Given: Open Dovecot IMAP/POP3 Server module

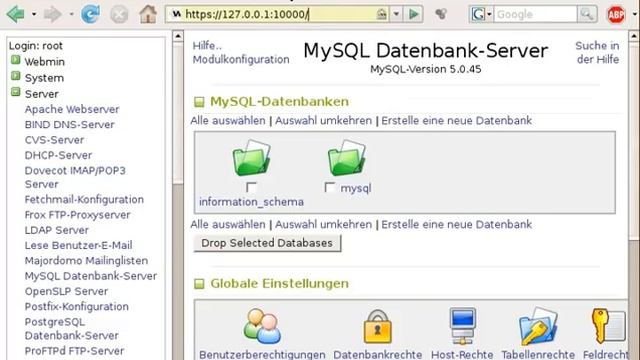Looking at the screenshot, I should point(75,177).
